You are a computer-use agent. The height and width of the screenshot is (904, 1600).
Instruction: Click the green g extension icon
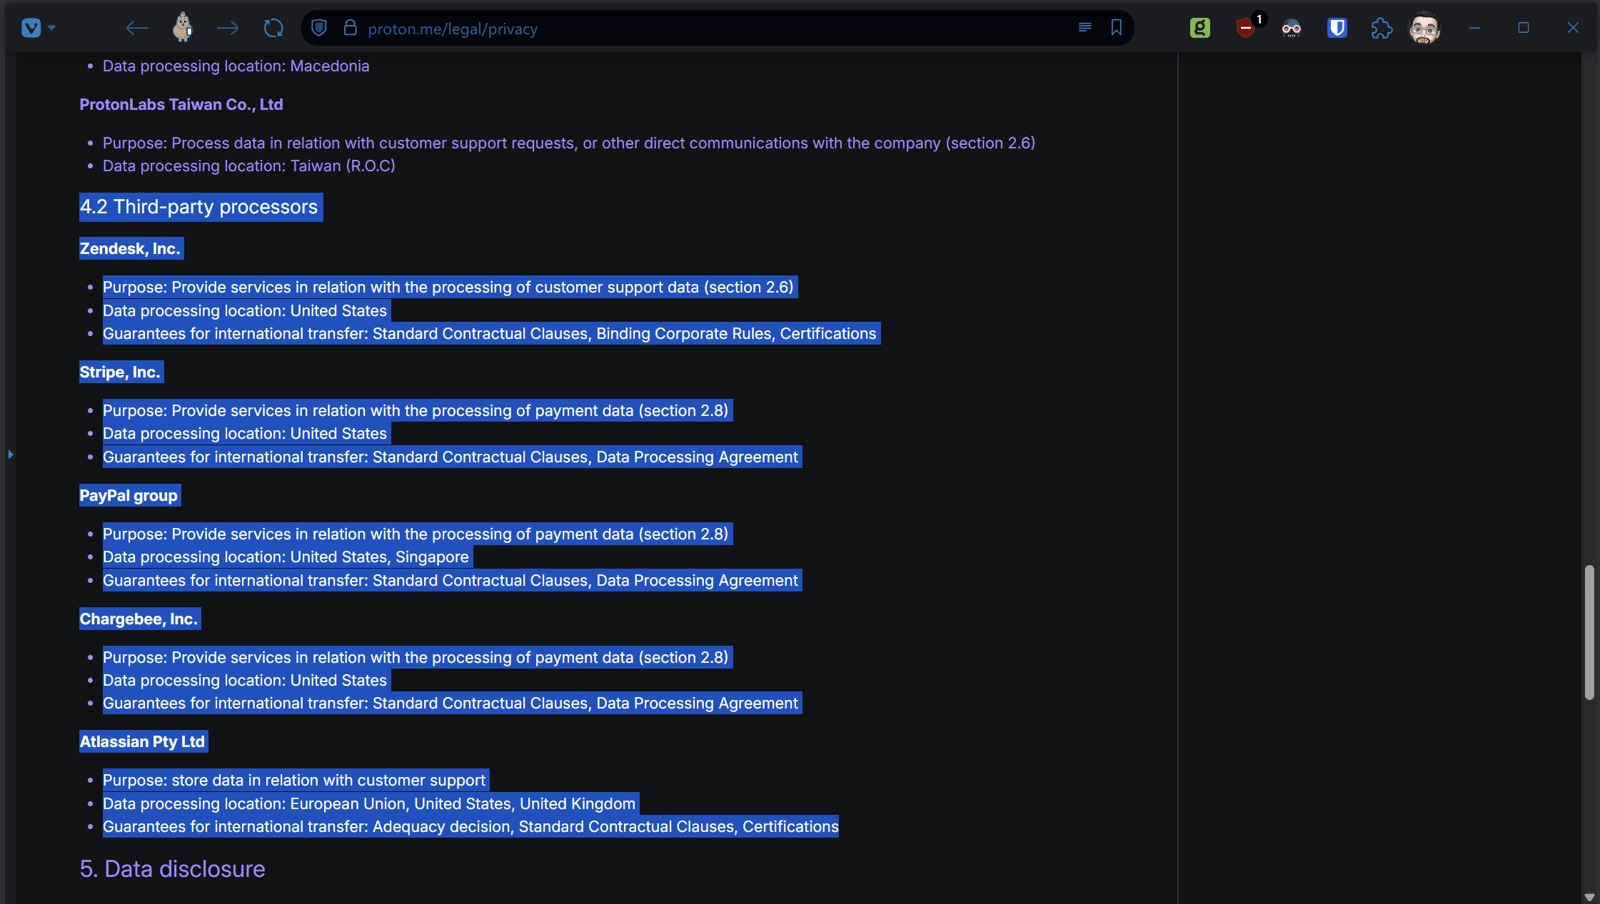pos(1200,28)
